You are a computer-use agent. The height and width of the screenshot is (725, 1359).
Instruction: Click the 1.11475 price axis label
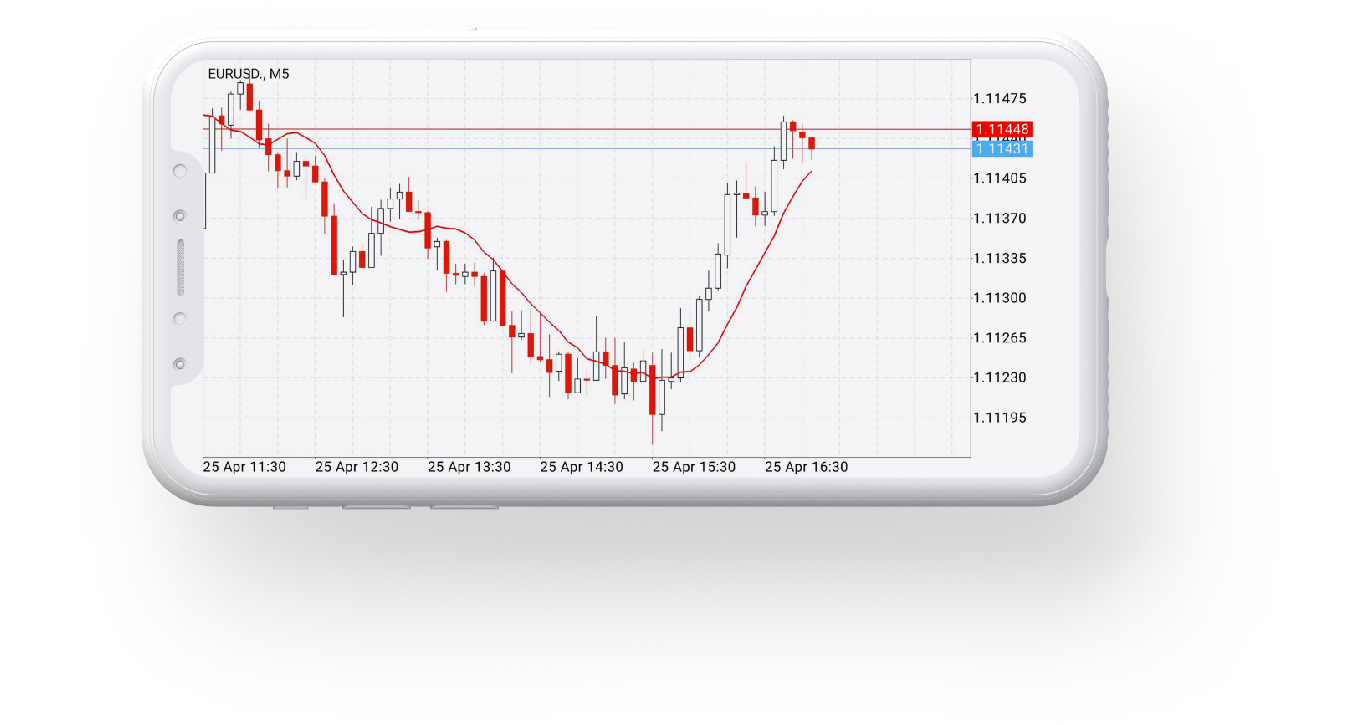pos(1000,98)
